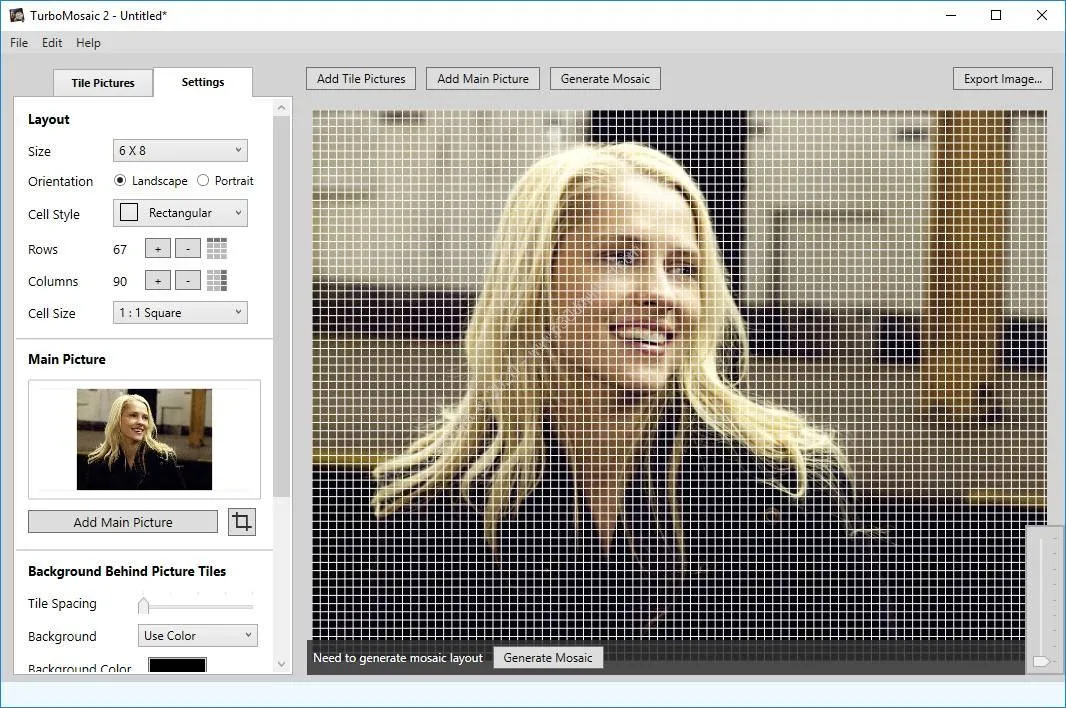Open the Cell Size 1:1 Square dropdown
Viewport: 1066px width, 708px height.
[x=180, y=313]
